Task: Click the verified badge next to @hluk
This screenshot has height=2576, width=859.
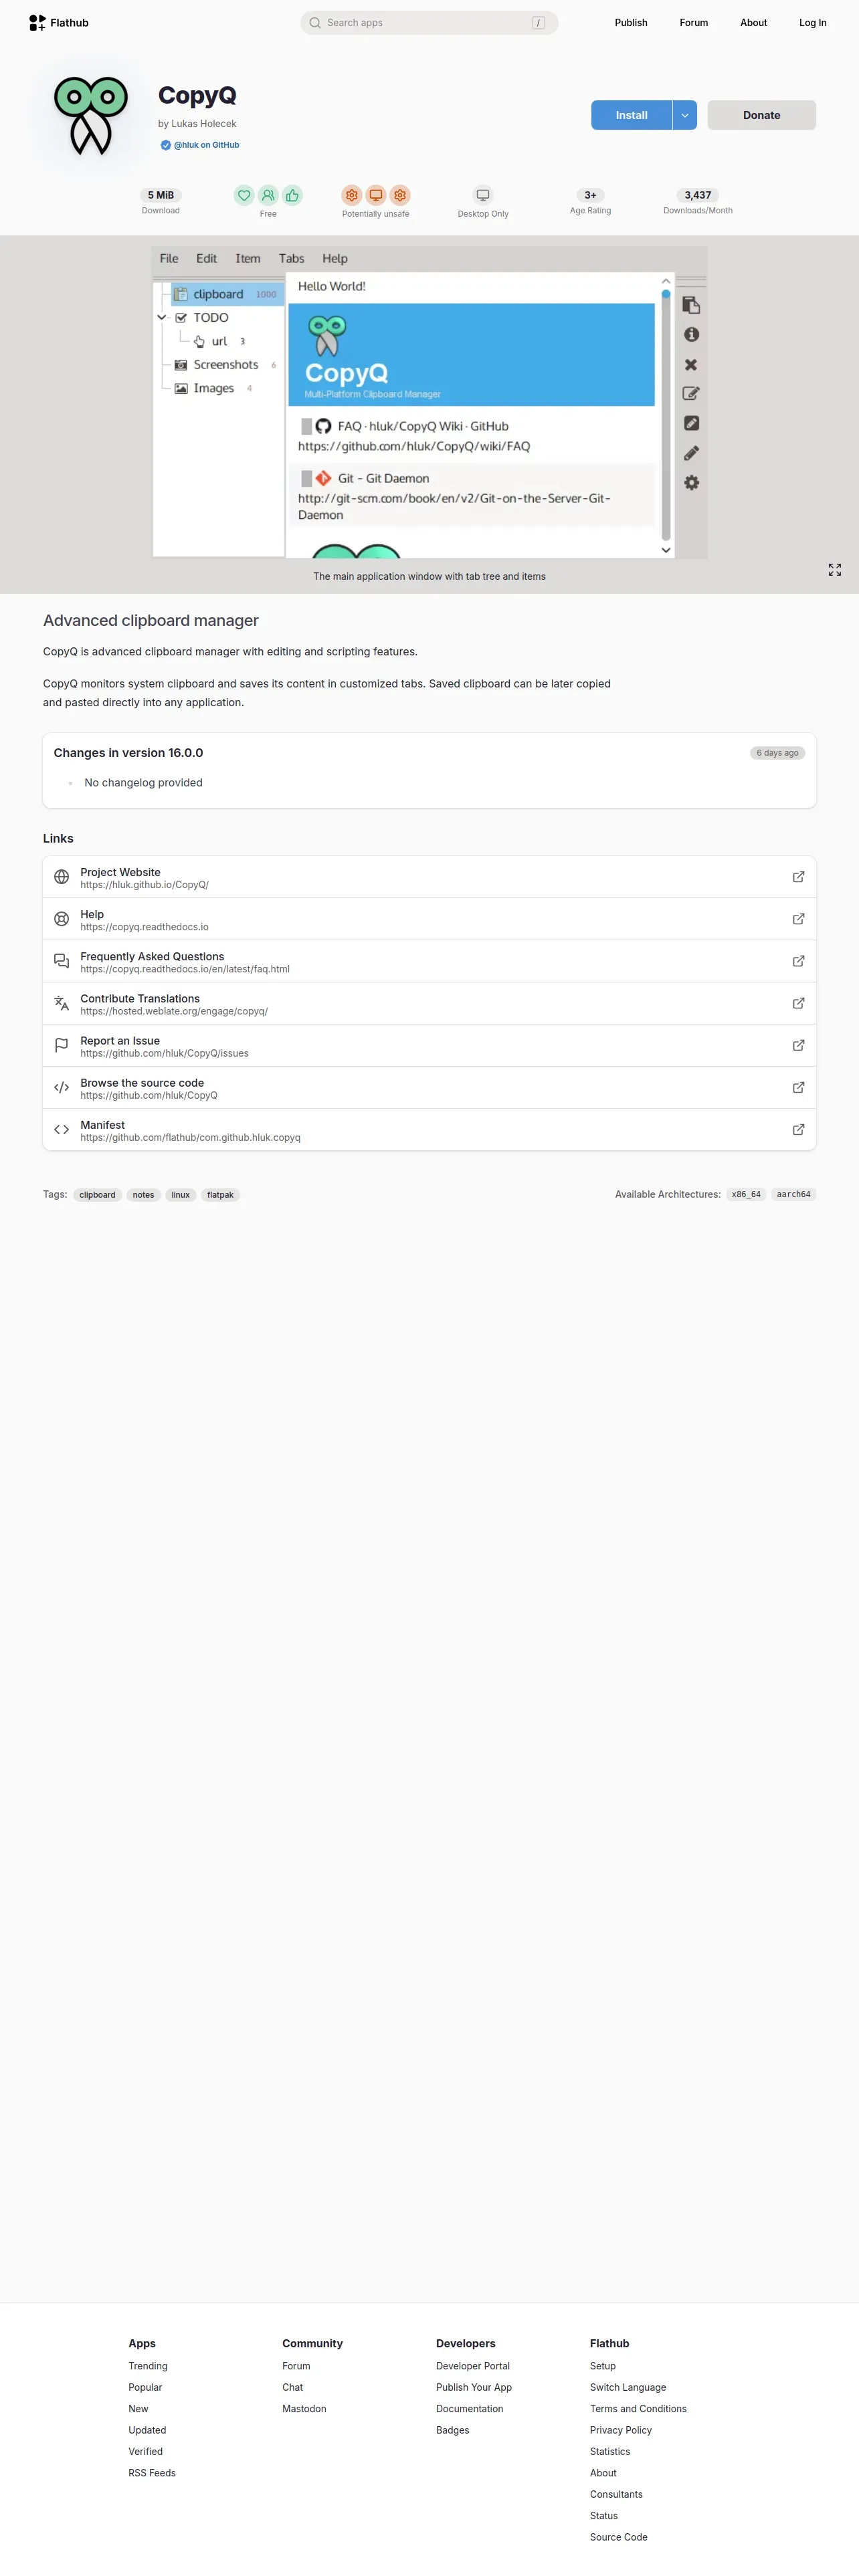Action: (166, 145)
